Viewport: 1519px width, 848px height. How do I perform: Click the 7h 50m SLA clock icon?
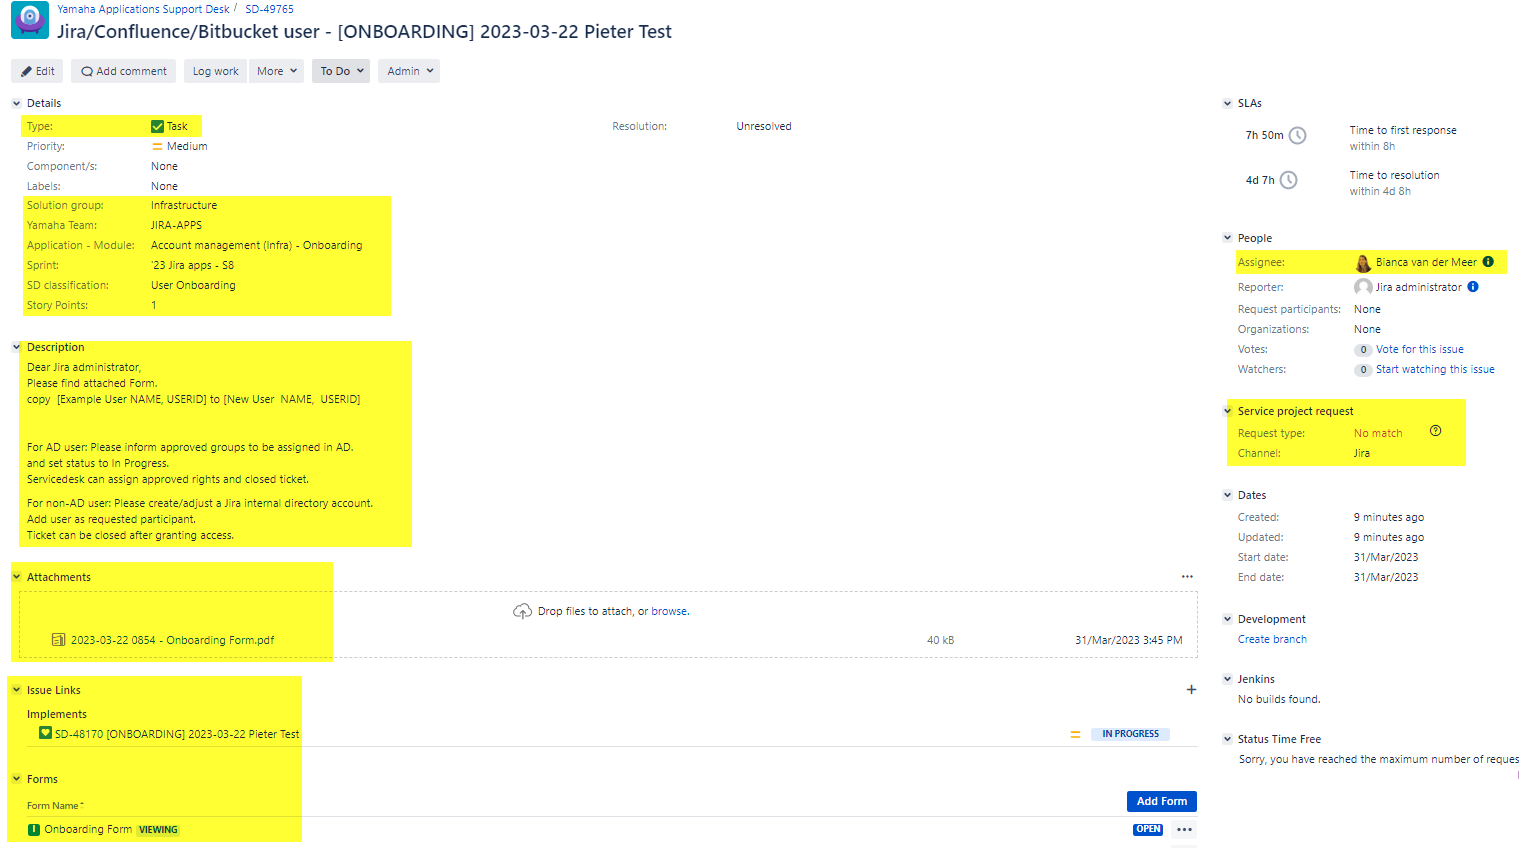click(x=1297, y=135)
